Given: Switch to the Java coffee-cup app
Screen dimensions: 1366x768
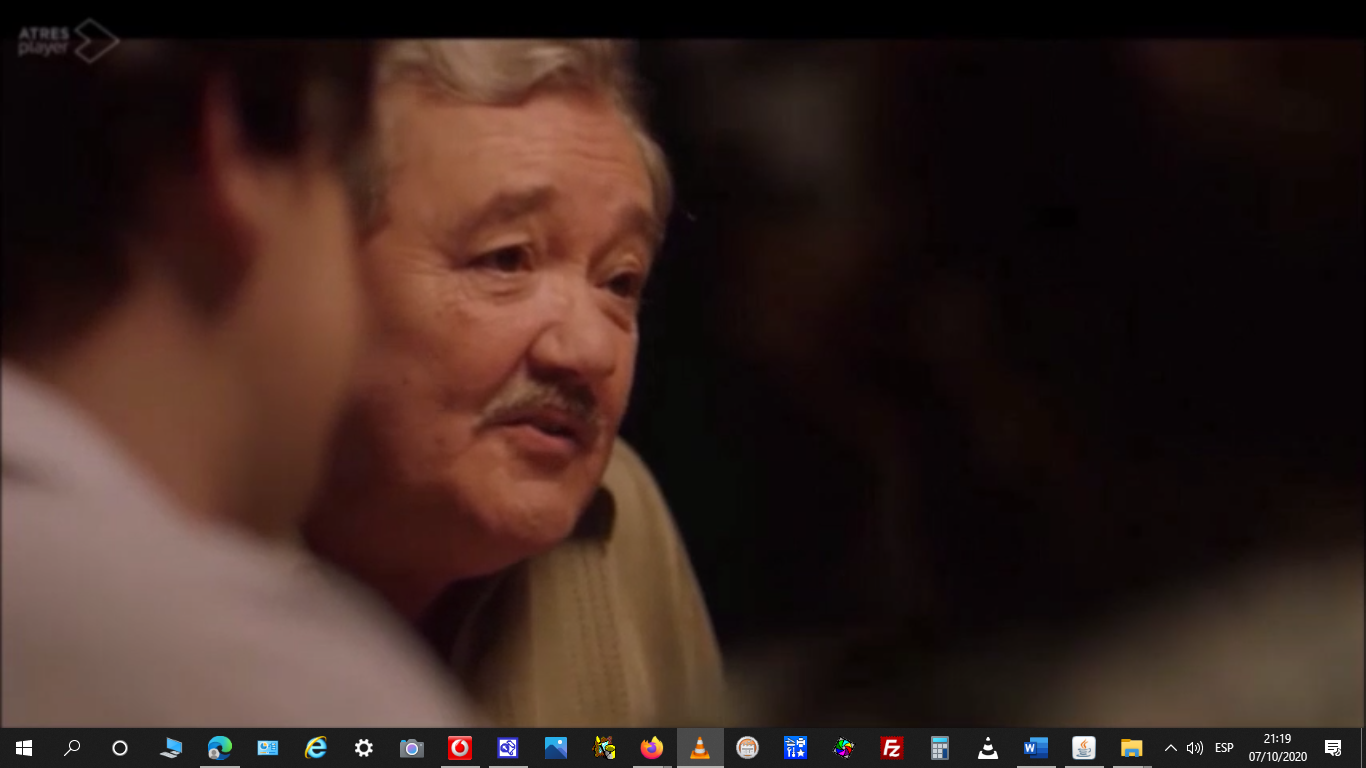Looking at the screenshot, I should click(1084, 748).
